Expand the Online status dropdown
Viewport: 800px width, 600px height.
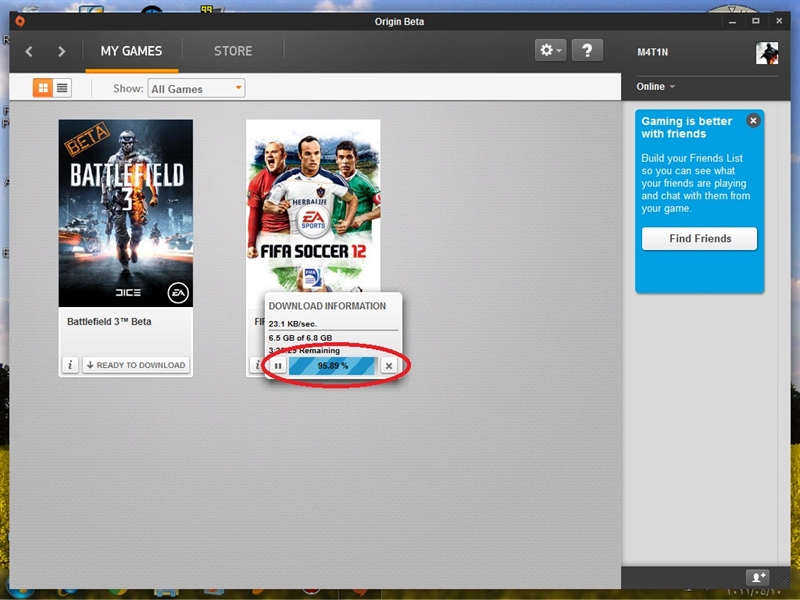(656, 87)
